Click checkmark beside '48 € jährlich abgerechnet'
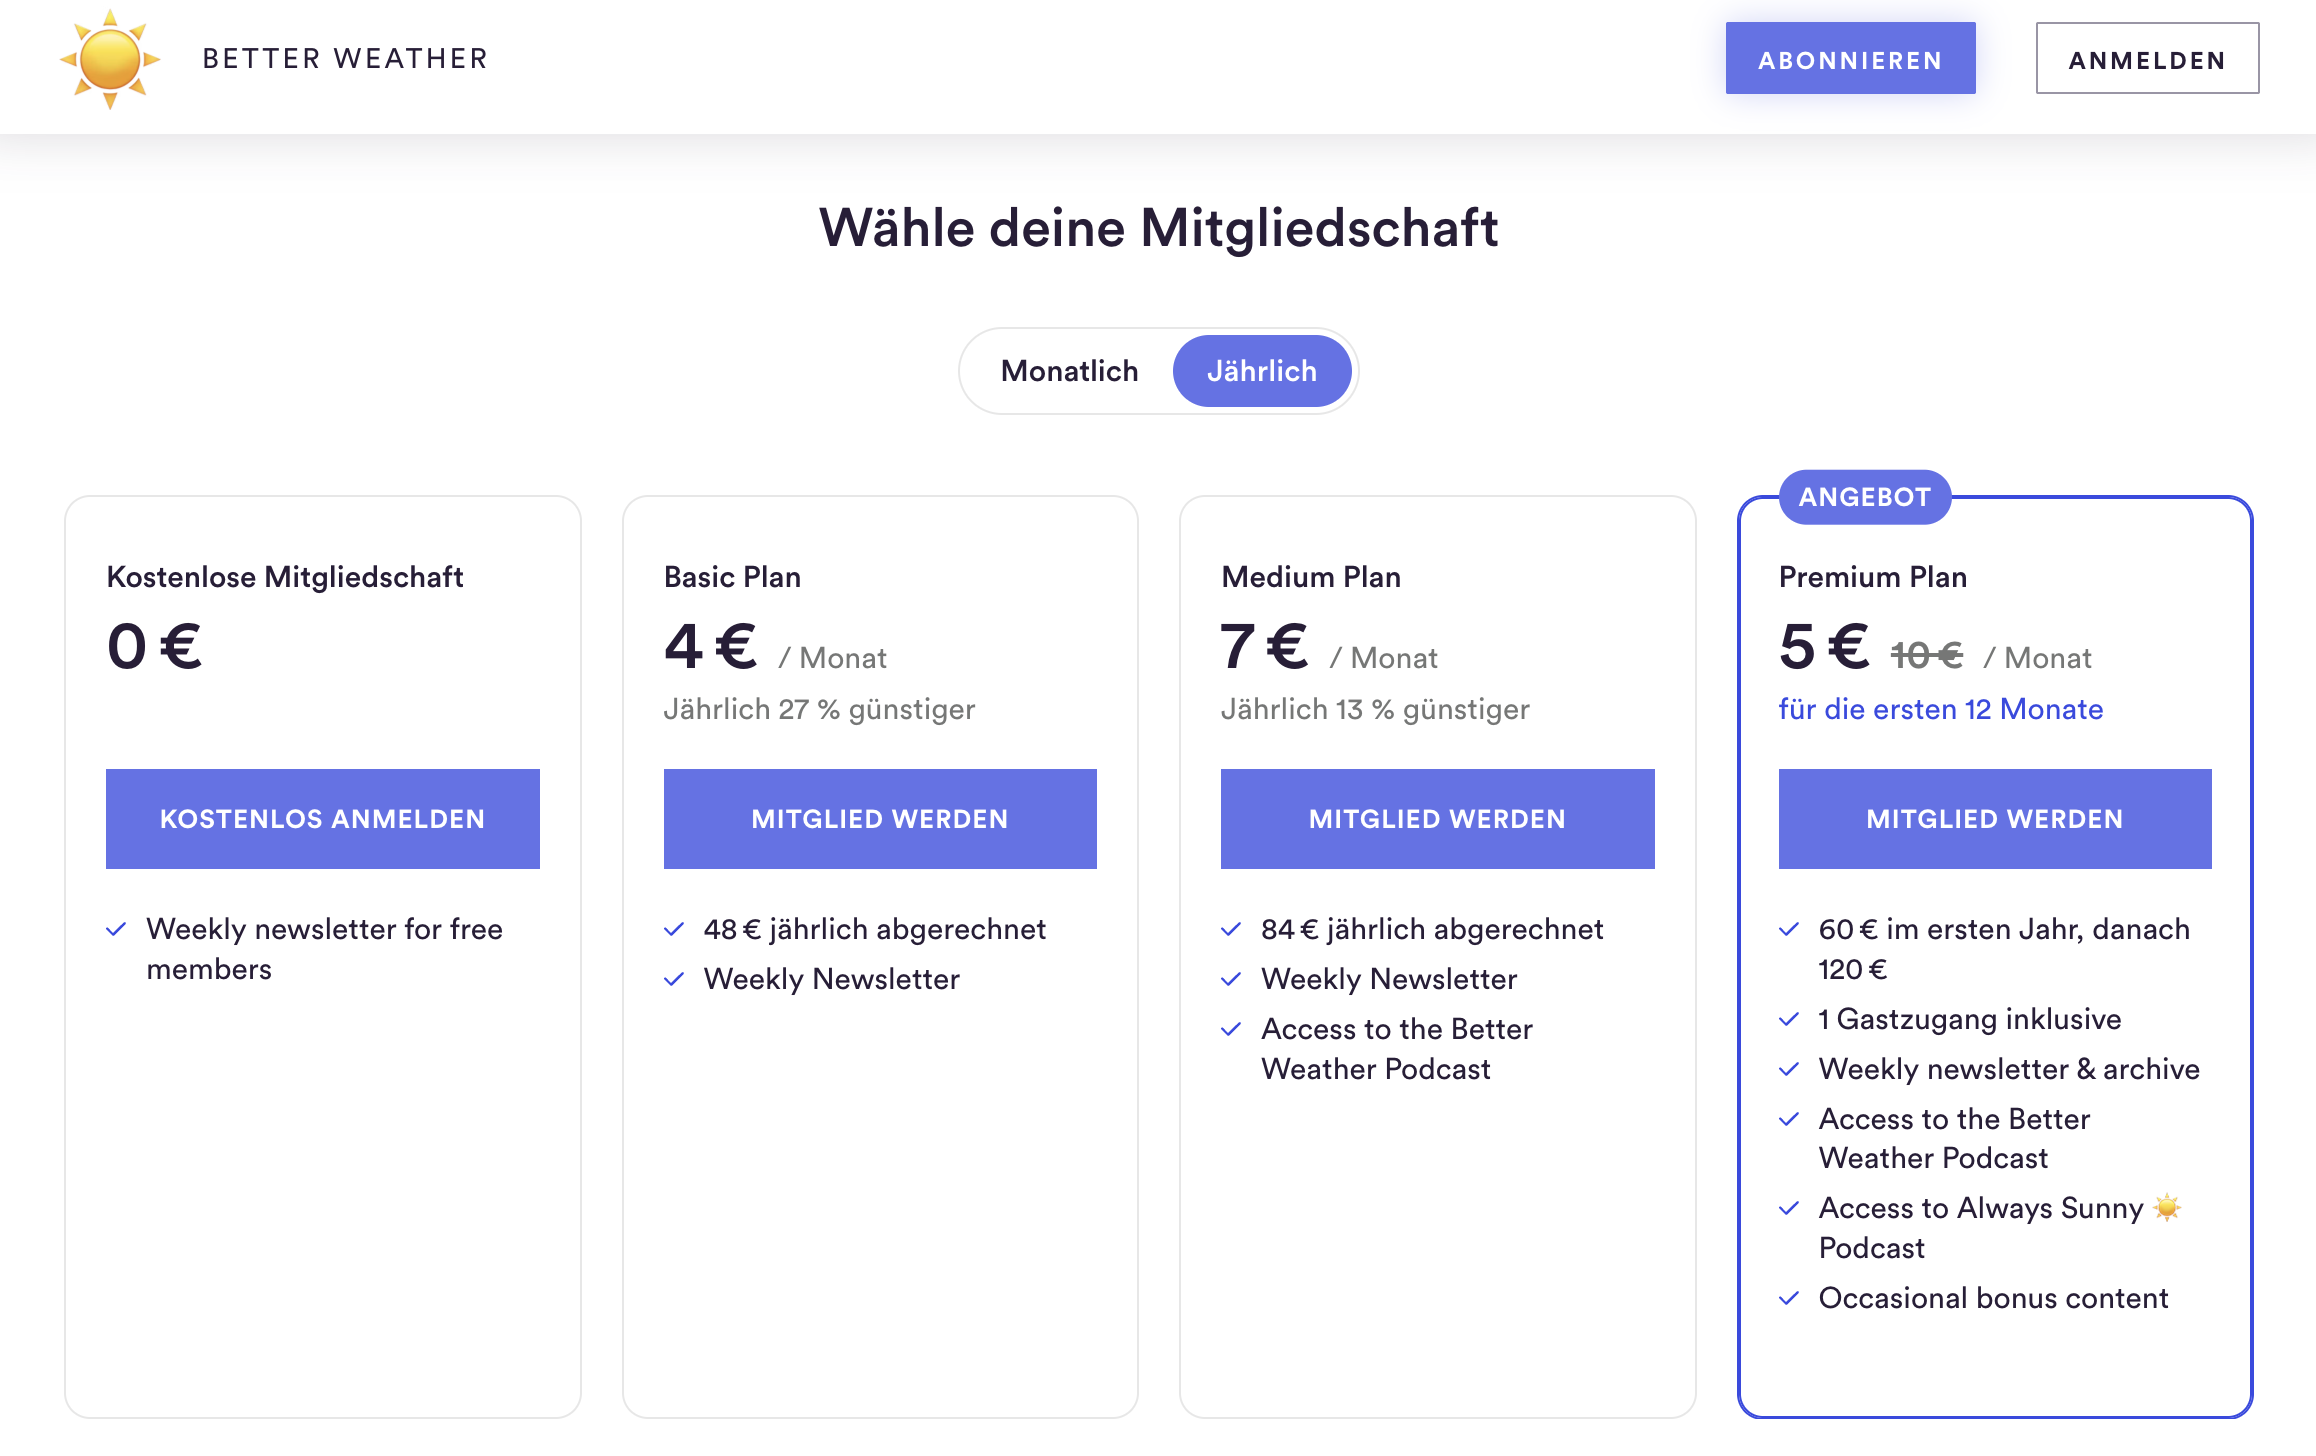Viewport: 2316px width, 1456px height. pyautogui.click(x=674, y=929)
